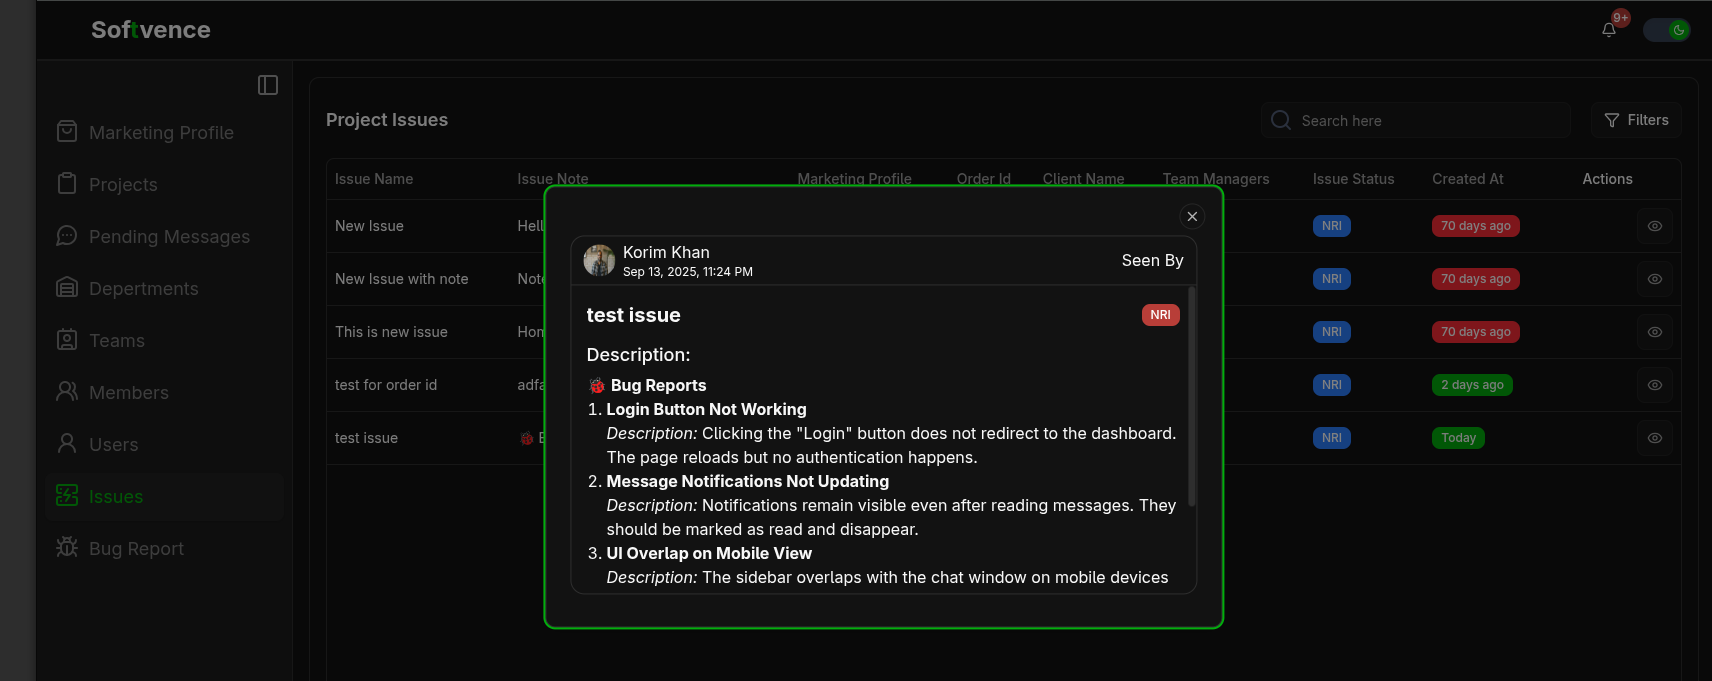
Task: Click the Teams sidebar icon
Action: [67, 340]
